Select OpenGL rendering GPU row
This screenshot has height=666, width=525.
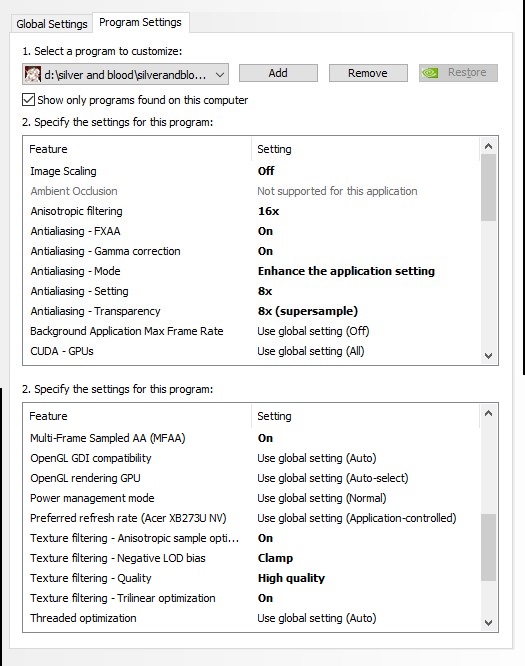tap(252, 478)
